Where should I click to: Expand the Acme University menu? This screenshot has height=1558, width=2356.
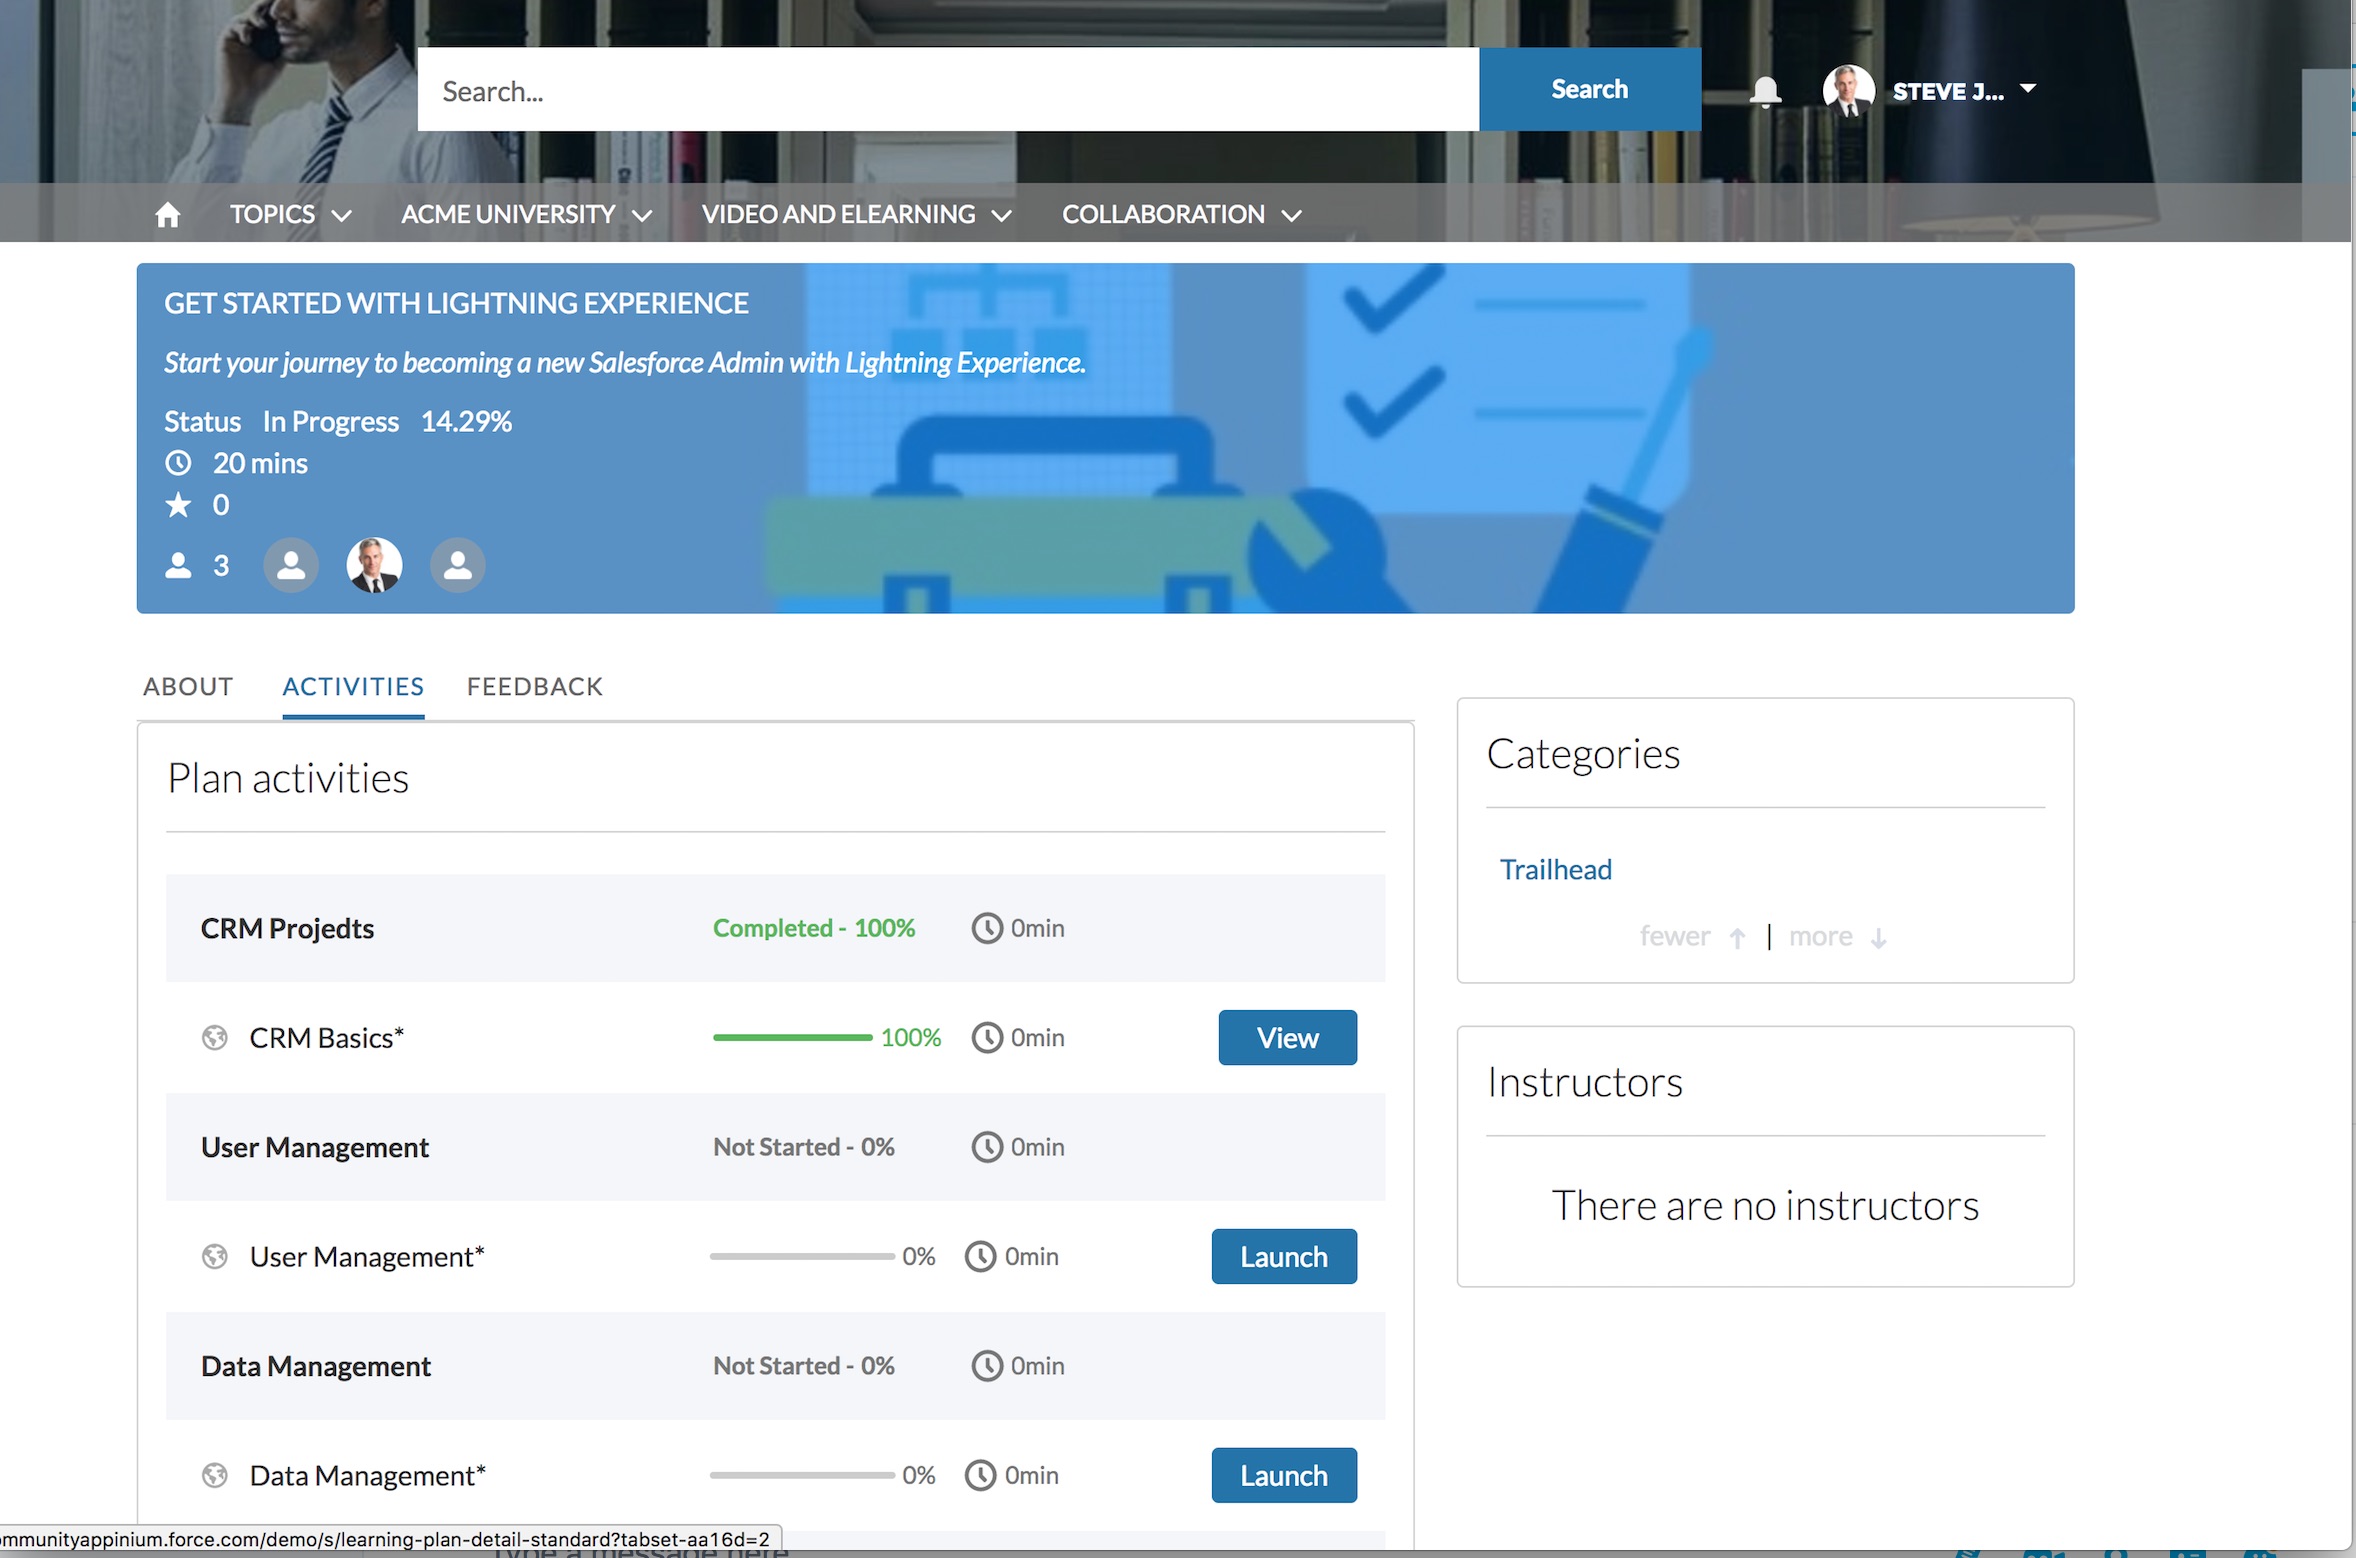(x=526, y=214)
